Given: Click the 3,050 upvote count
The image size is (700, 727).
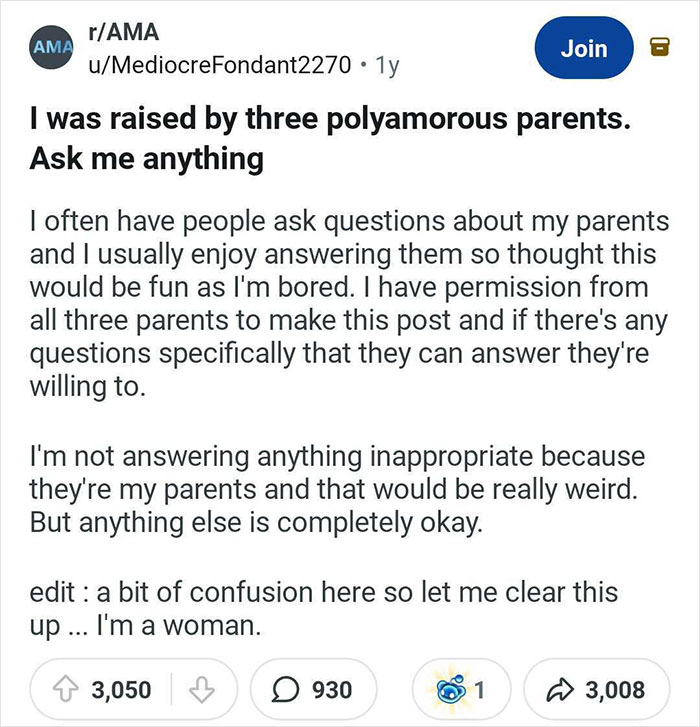Looking at the screenshot, I should click(122, 689).
